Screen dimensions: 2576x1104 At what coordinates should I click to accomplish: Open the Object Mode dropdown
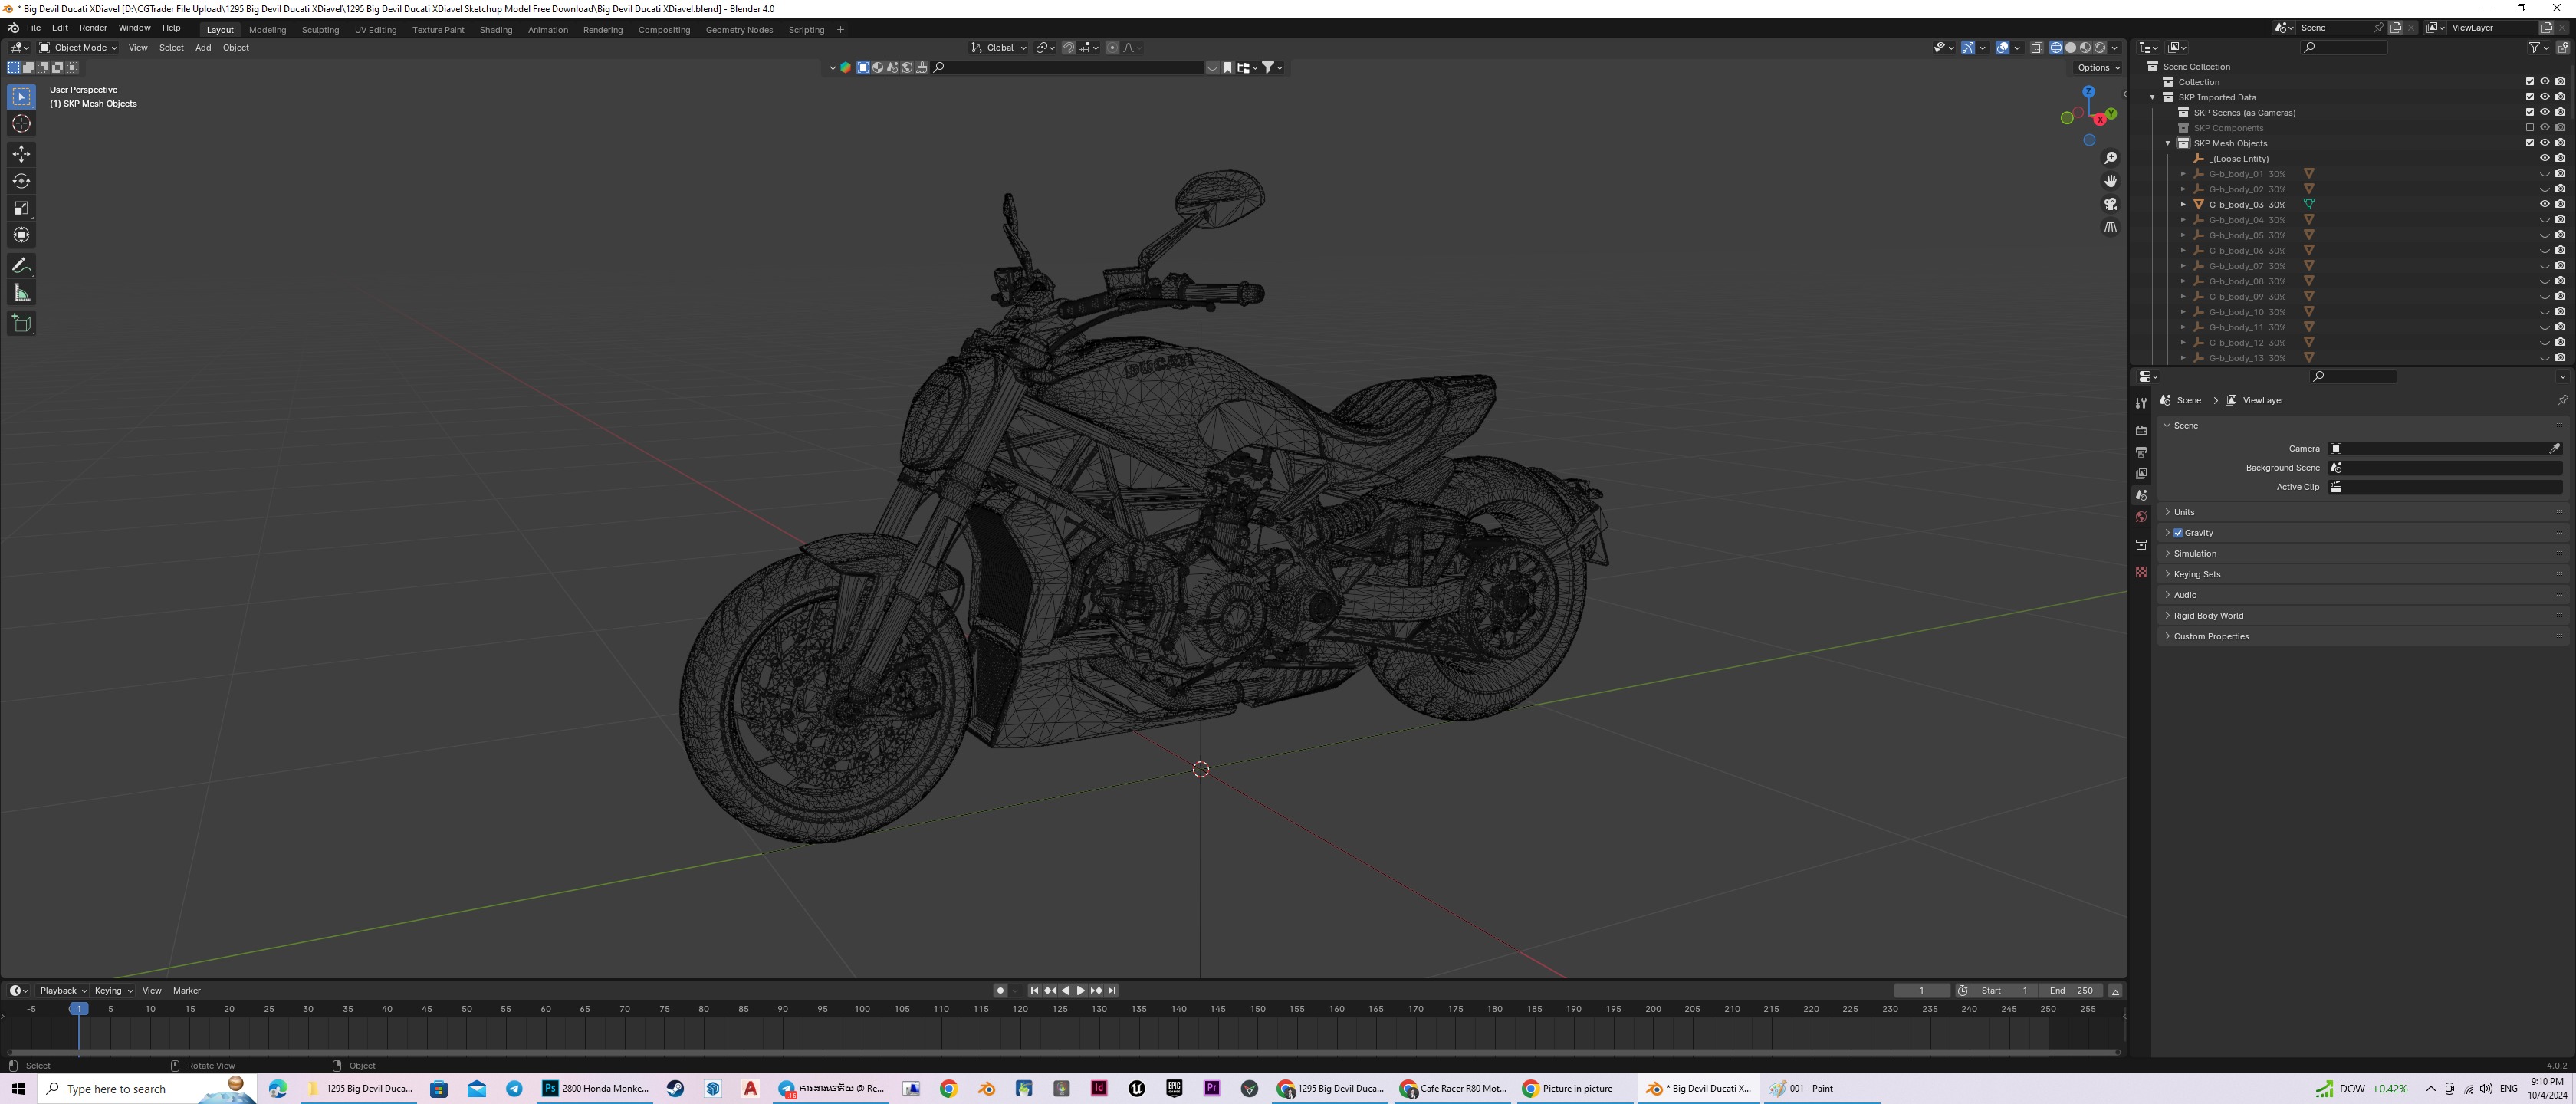[78, 47]
